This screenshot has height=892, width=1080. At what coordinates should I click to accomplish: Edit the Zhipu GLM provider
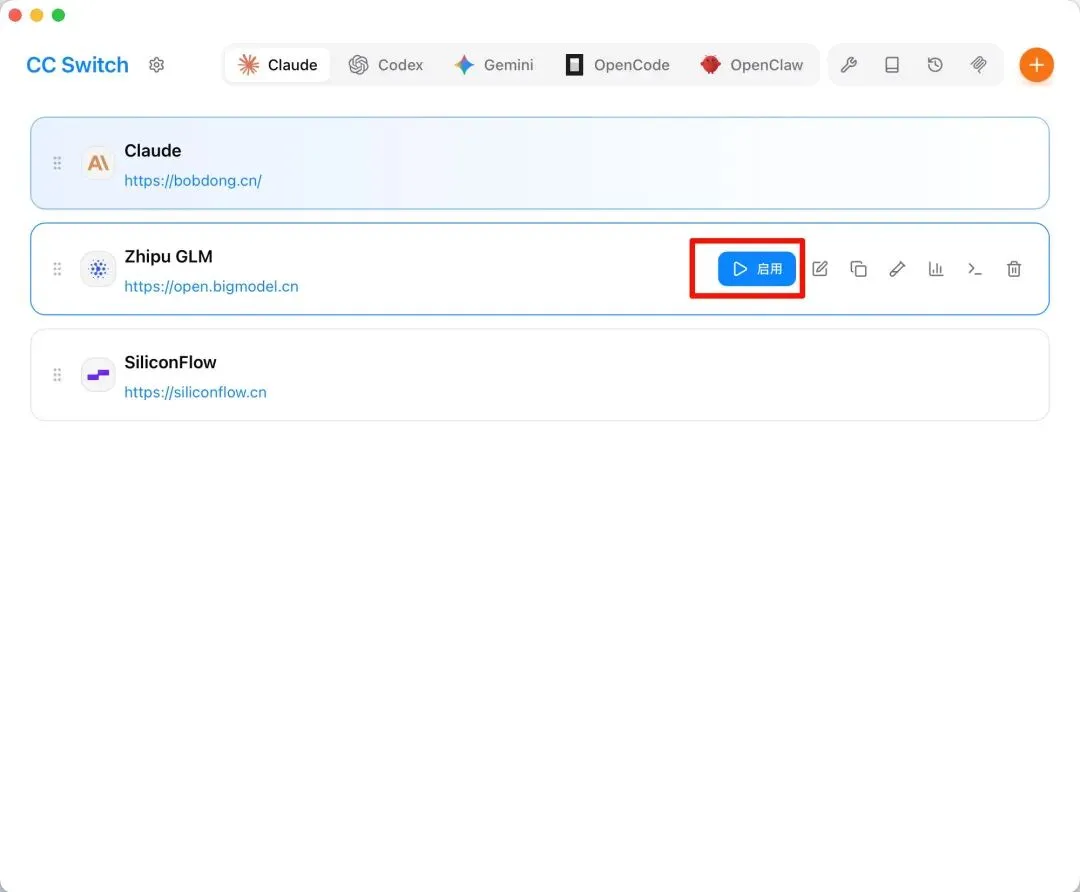(x=820, y=269)
